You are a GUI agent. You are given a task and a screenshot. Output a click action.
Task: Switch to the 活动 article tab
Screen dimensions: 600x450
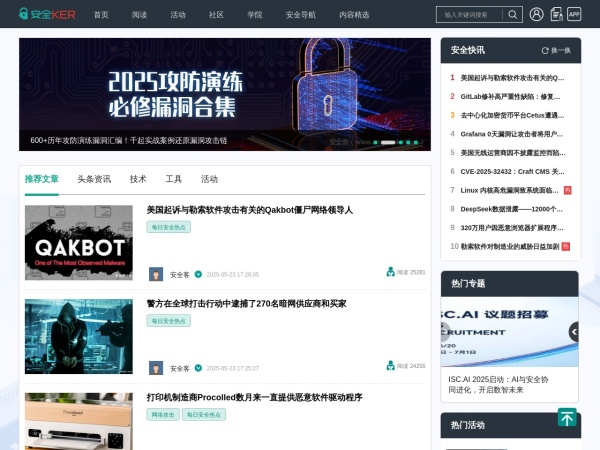click(x=209, y=179)
